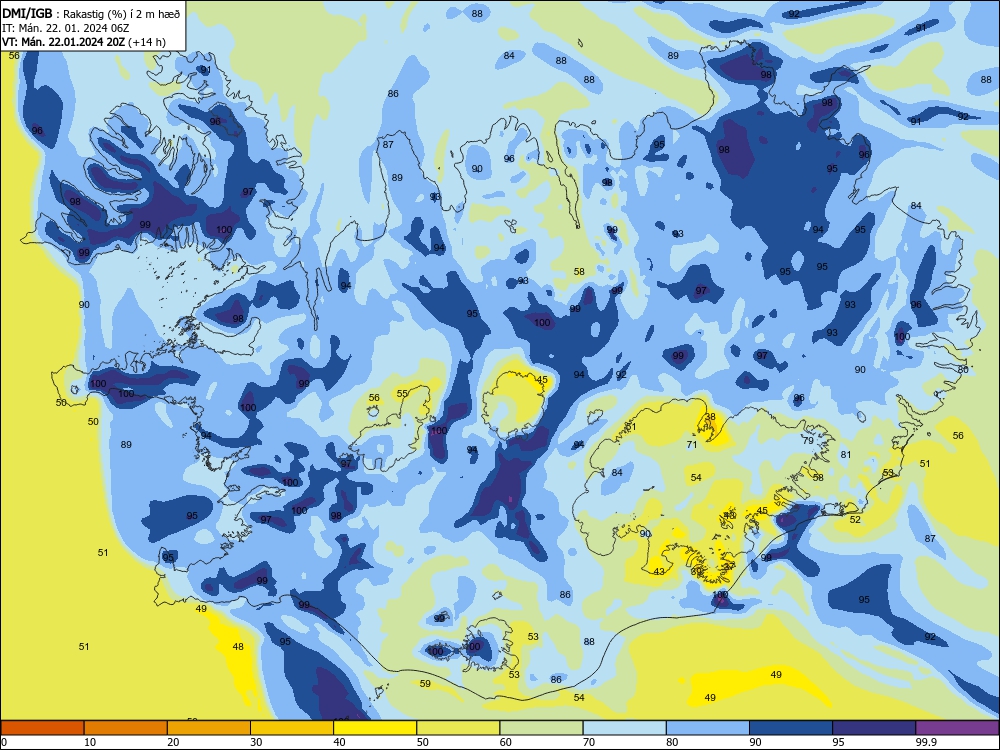Click the purple above-99.9 legend swatch

pos(957,728)
